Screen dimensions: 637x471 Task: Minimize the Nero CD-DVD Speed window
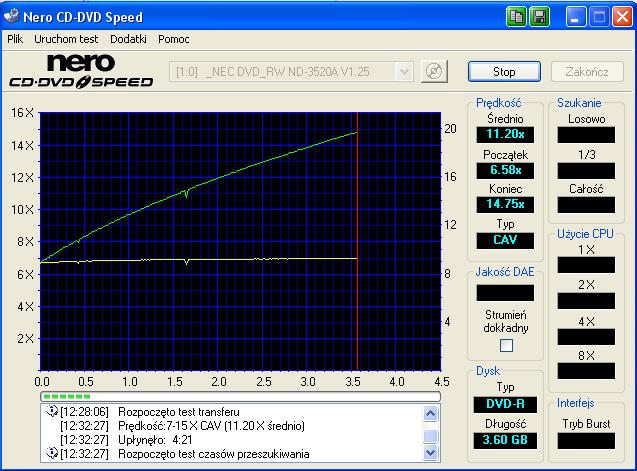(x=575, y=17)
